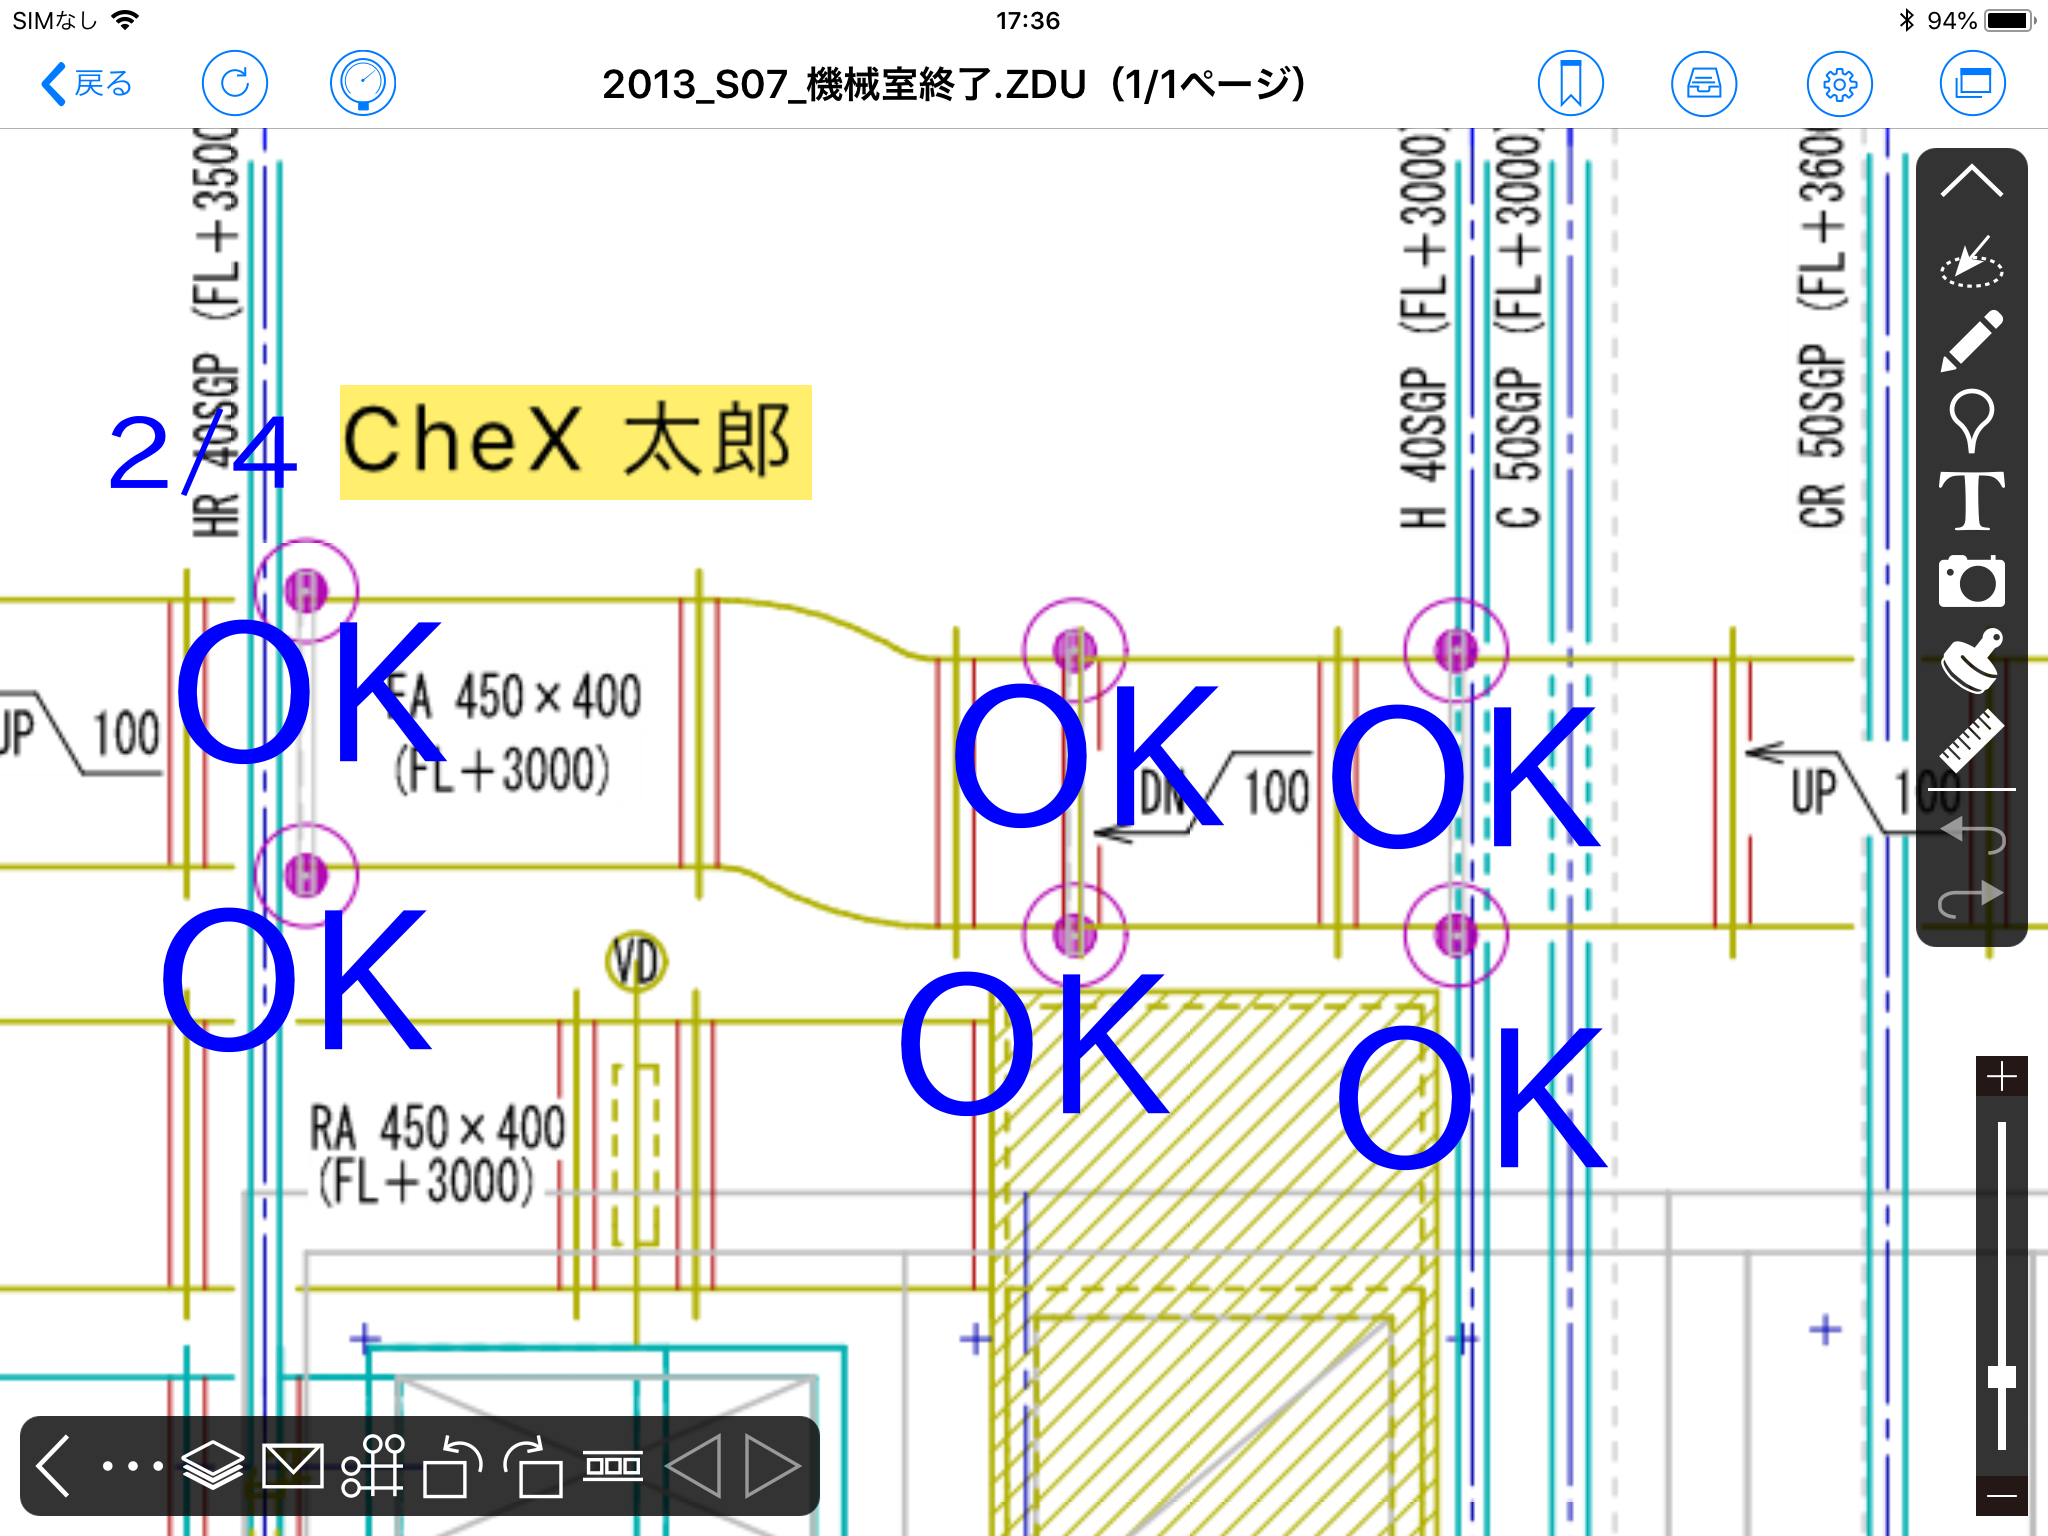Open the bookmark icon in header
This screenshot has height=1536, width=2048.
pos(1570,84)
